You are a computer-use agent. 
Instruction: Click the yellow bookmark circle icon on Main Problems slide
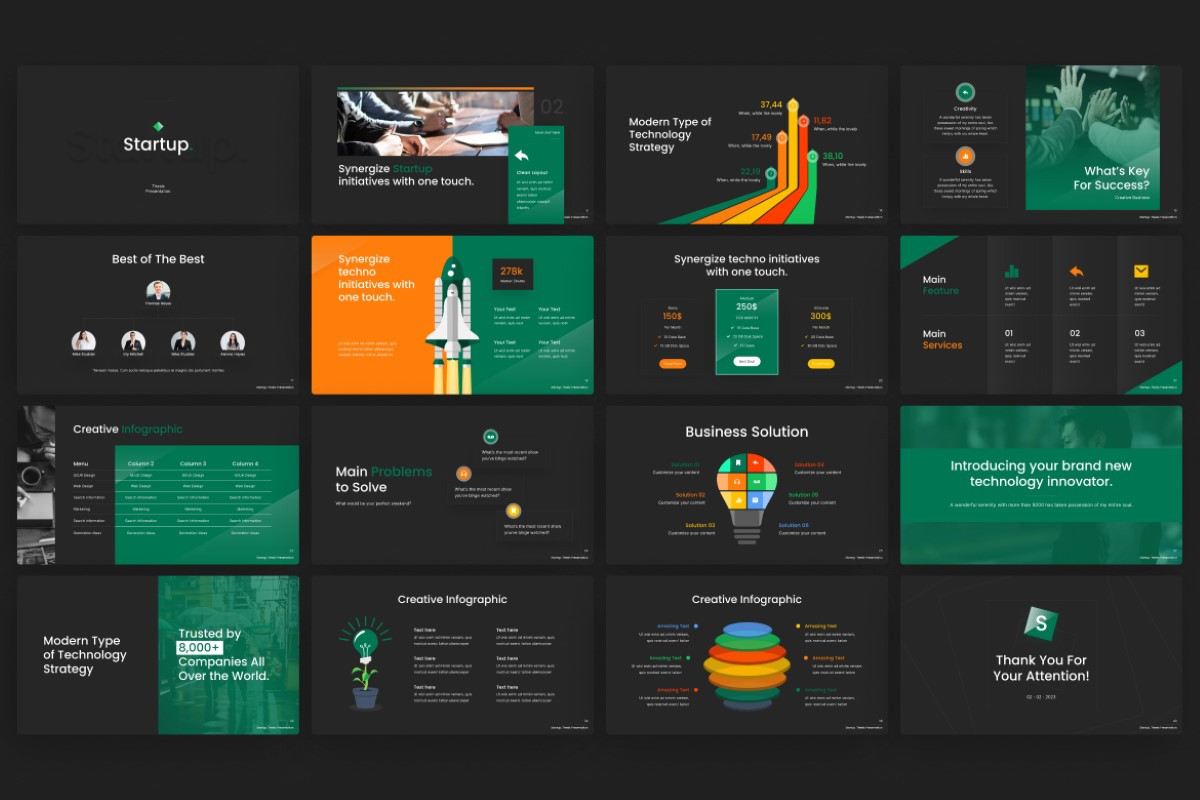pos(513,510)
